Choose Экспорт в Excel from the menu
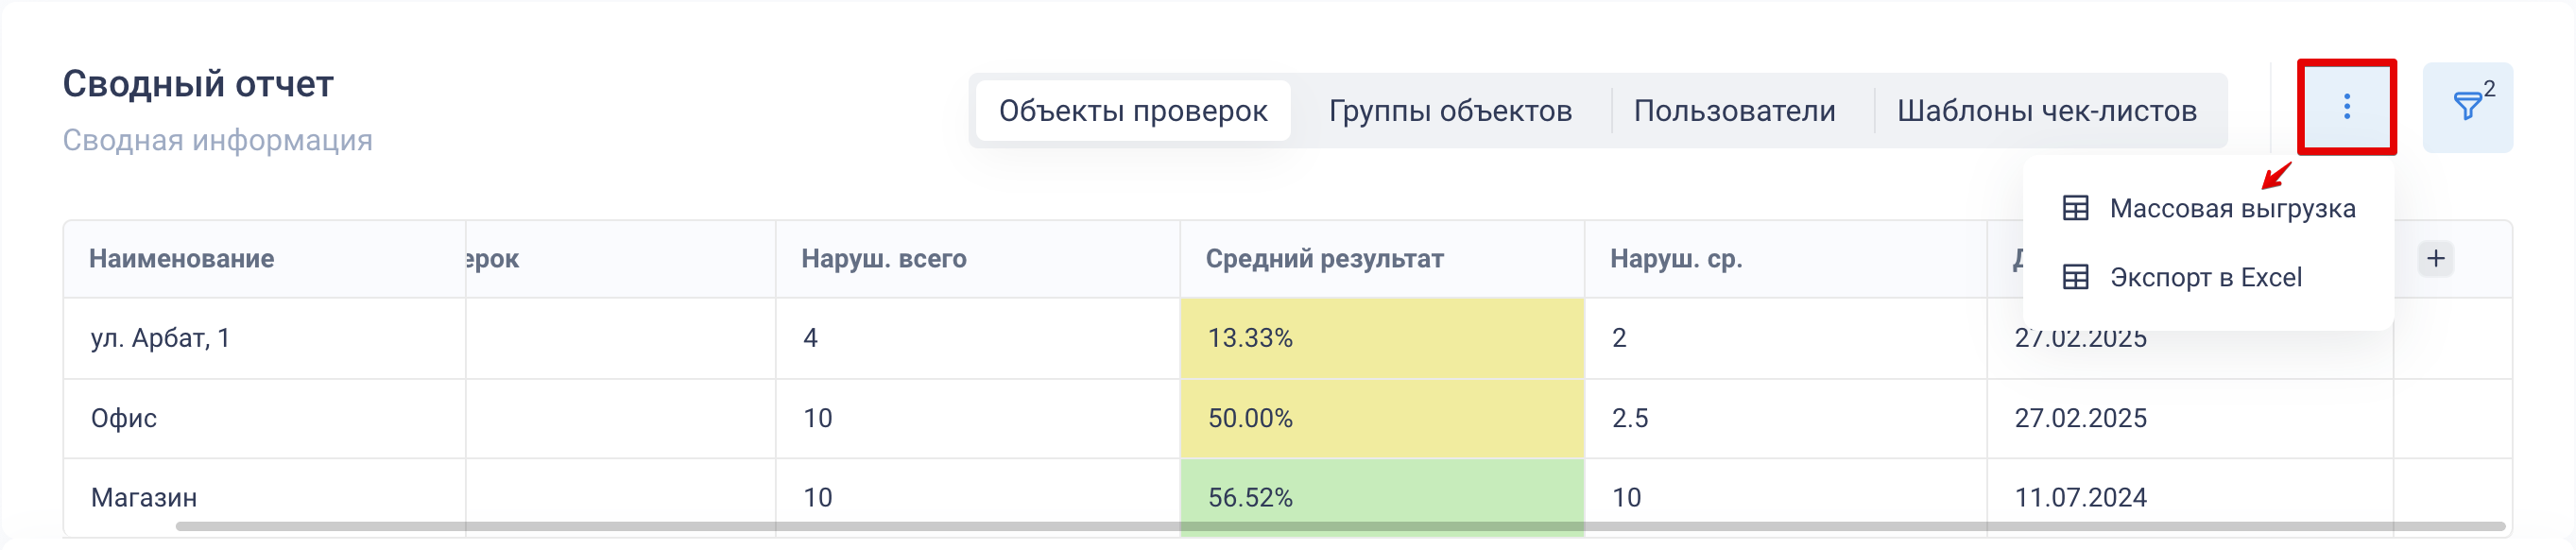This screenshot has width=2576, height=550. pos(2208,277)
